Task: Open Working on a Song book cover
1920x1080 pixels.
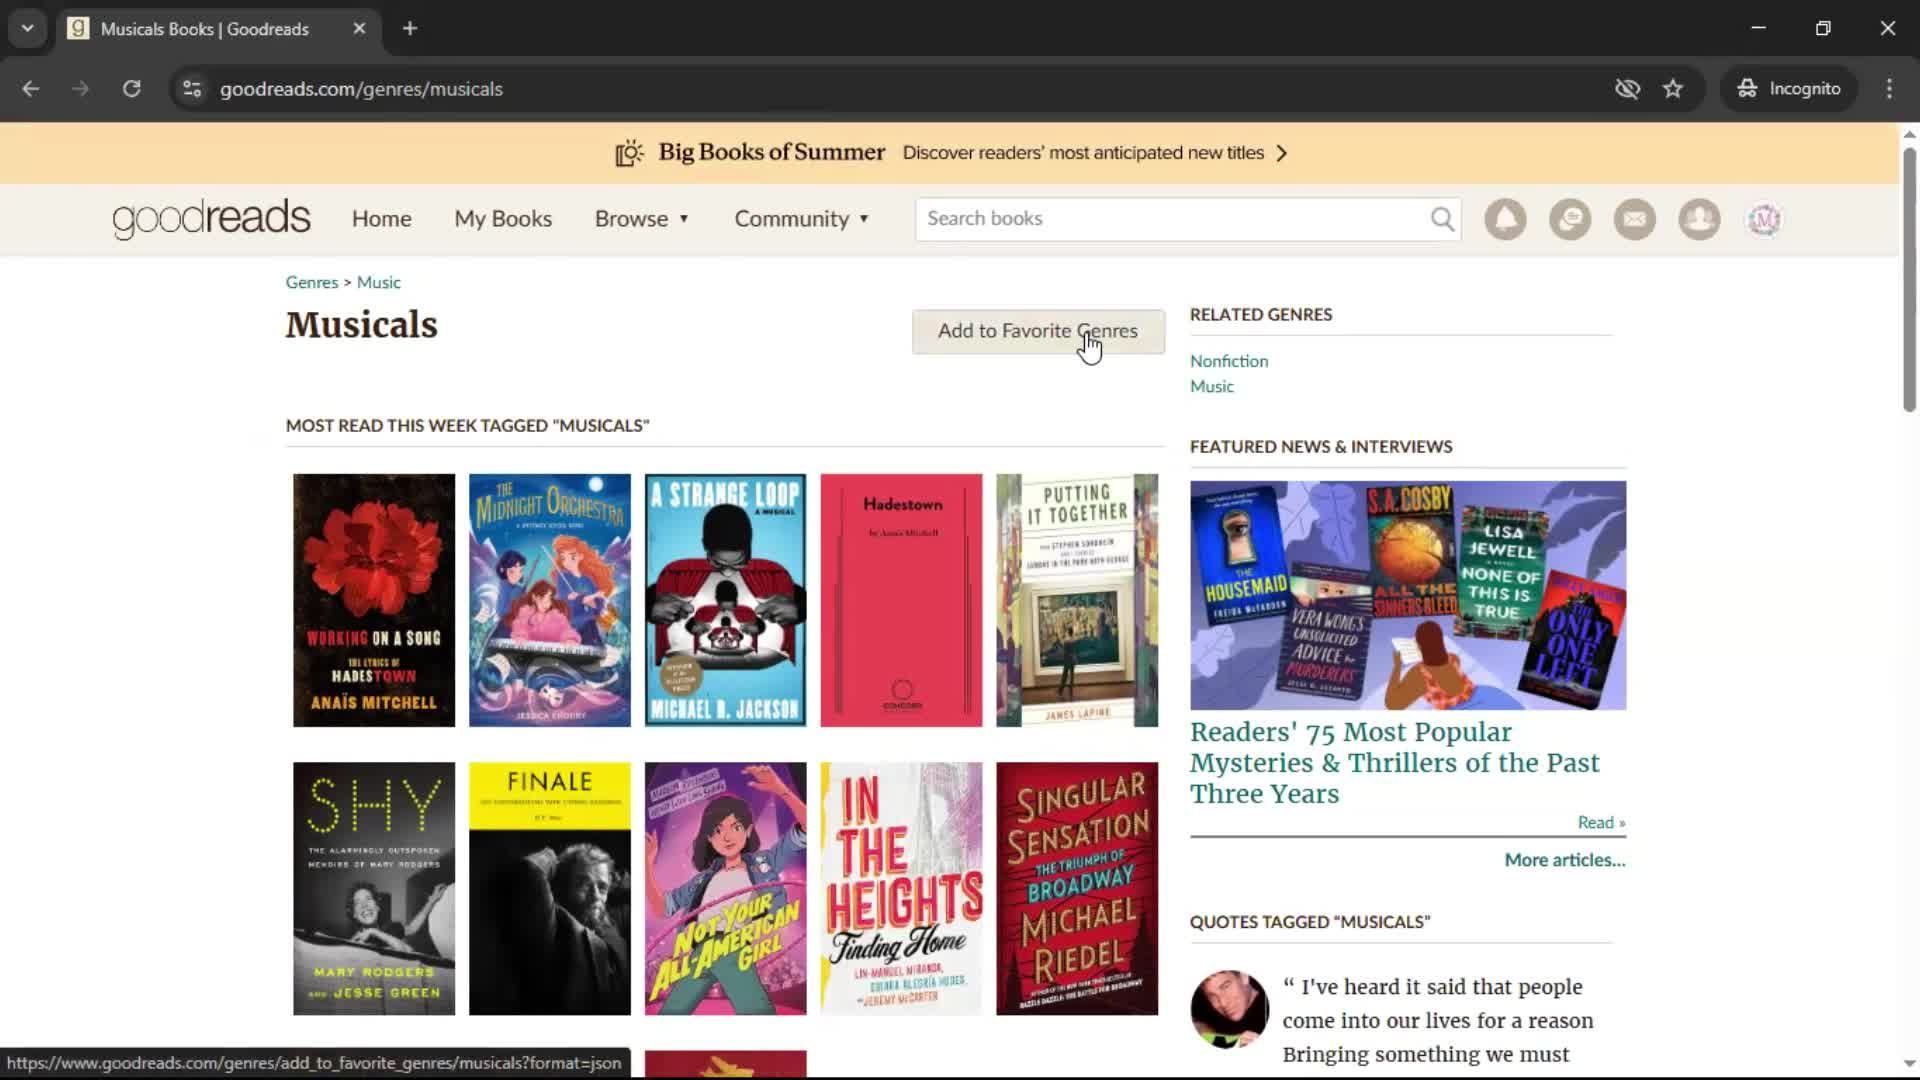Action: pyautogui.click(x=374, y=600)
